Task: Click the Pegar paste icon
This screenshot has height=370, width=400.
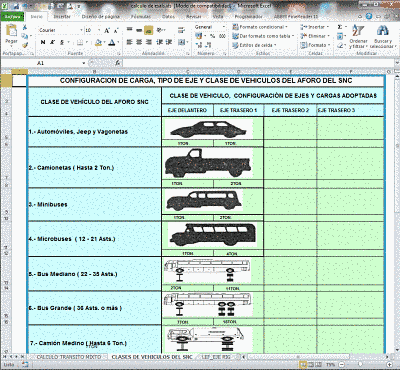Action: click(x=11, y=31)
